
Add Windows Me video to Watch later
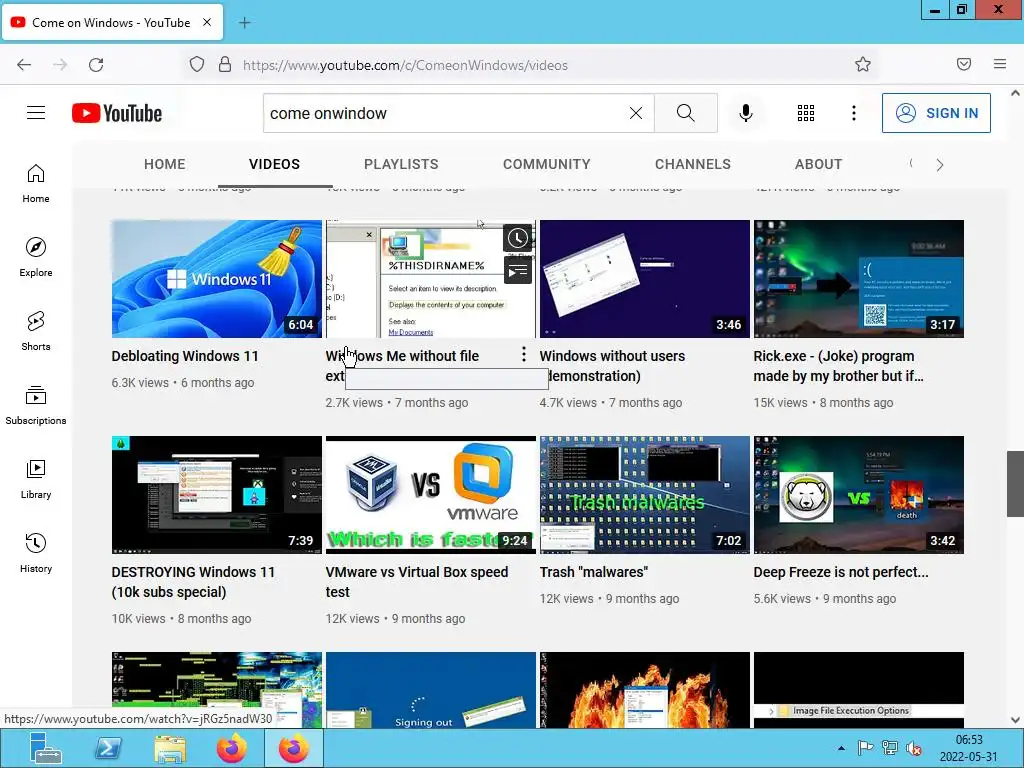pyautogui.click(x=518, y=238)
